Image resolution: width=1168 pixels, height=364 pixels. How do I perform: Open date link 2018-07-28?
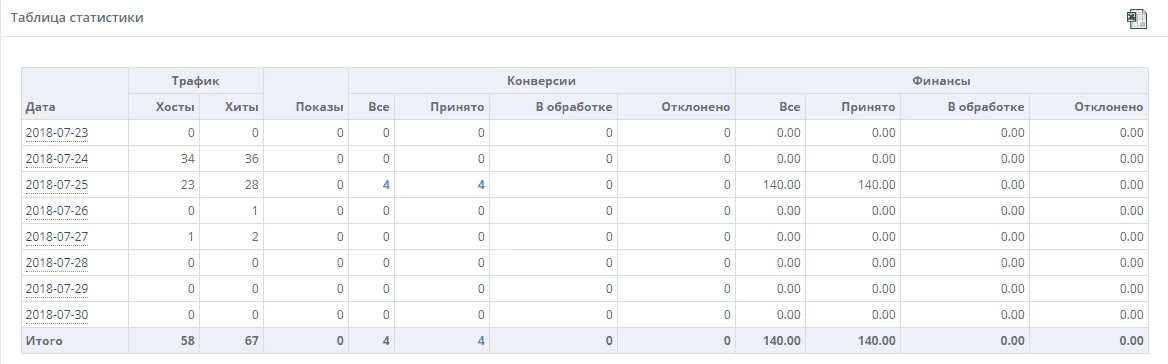57,263
